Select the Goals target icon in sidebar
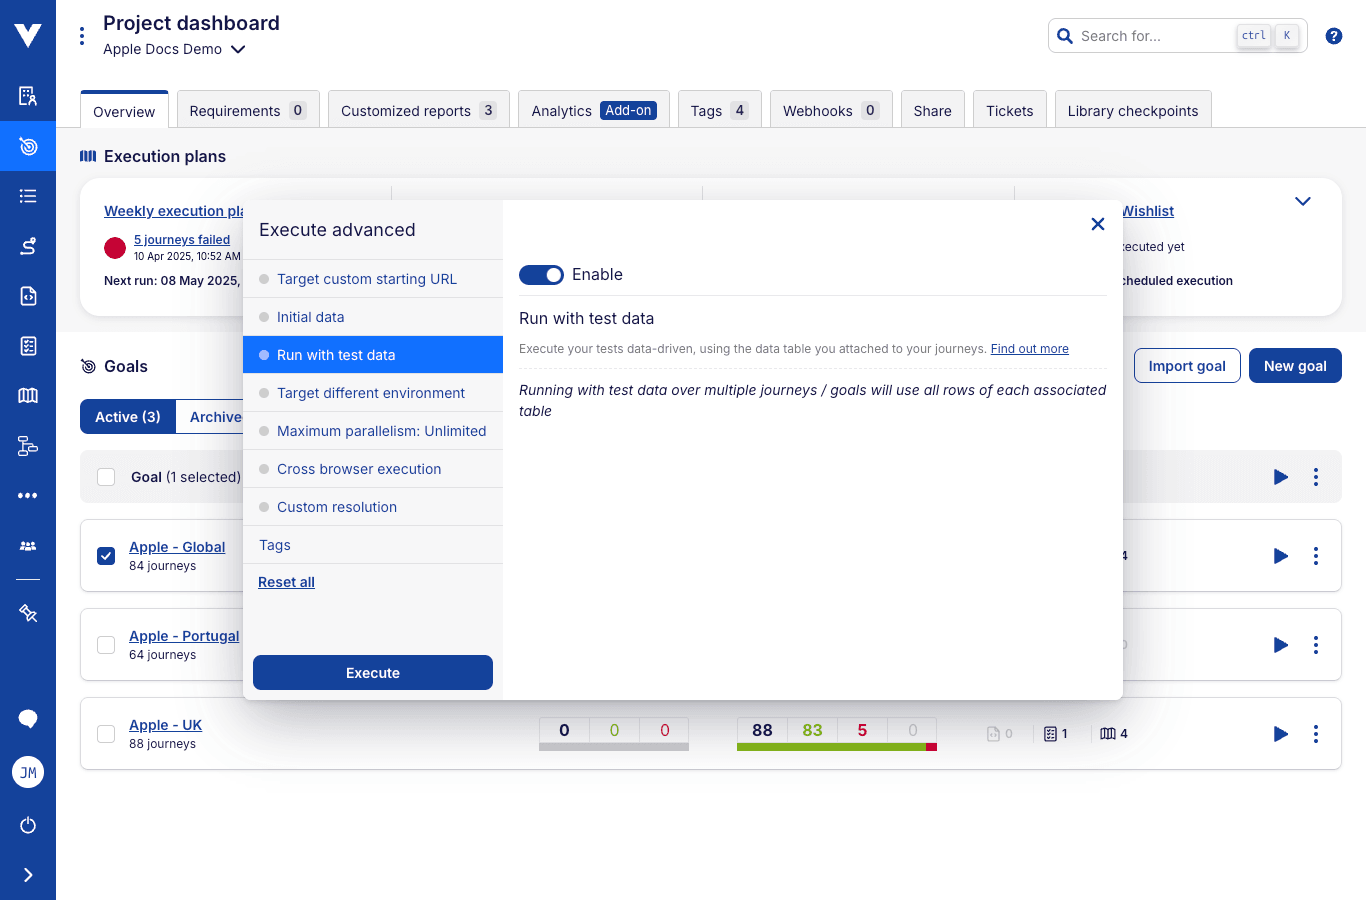The image size is (1366, 900). point(28,146)
